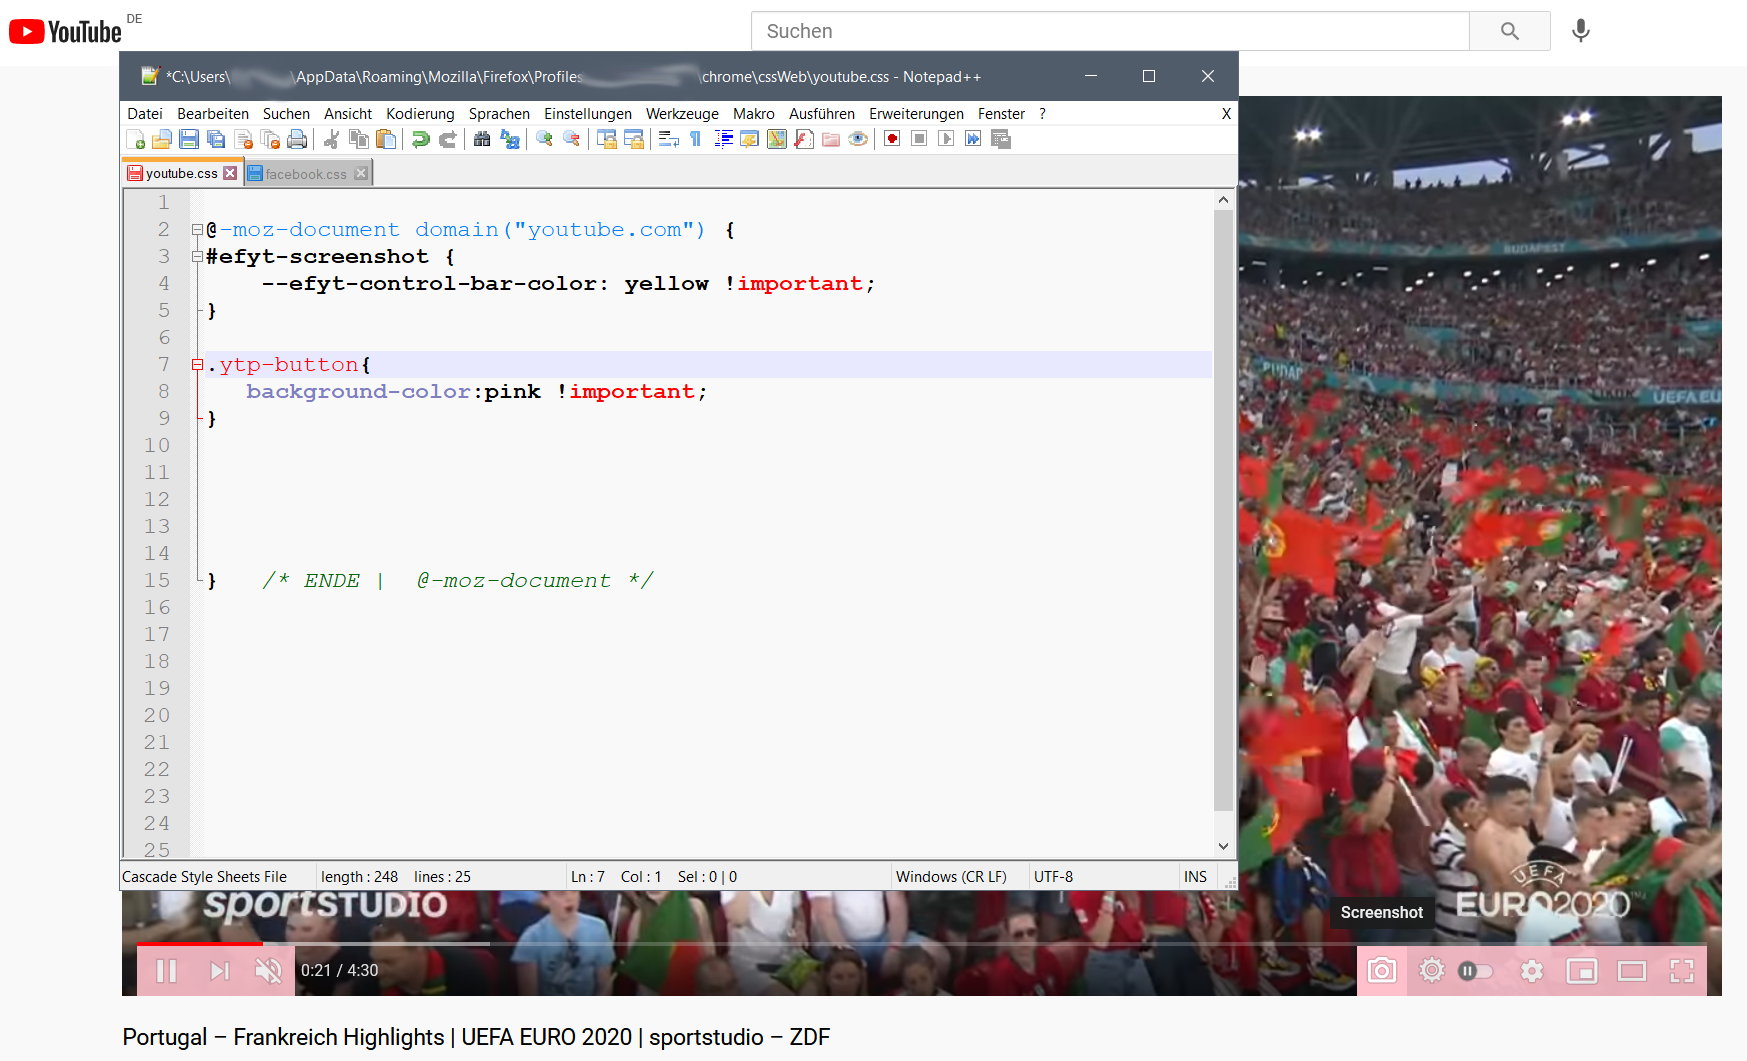Cut selection with the scissors icon

pos(332,139)
